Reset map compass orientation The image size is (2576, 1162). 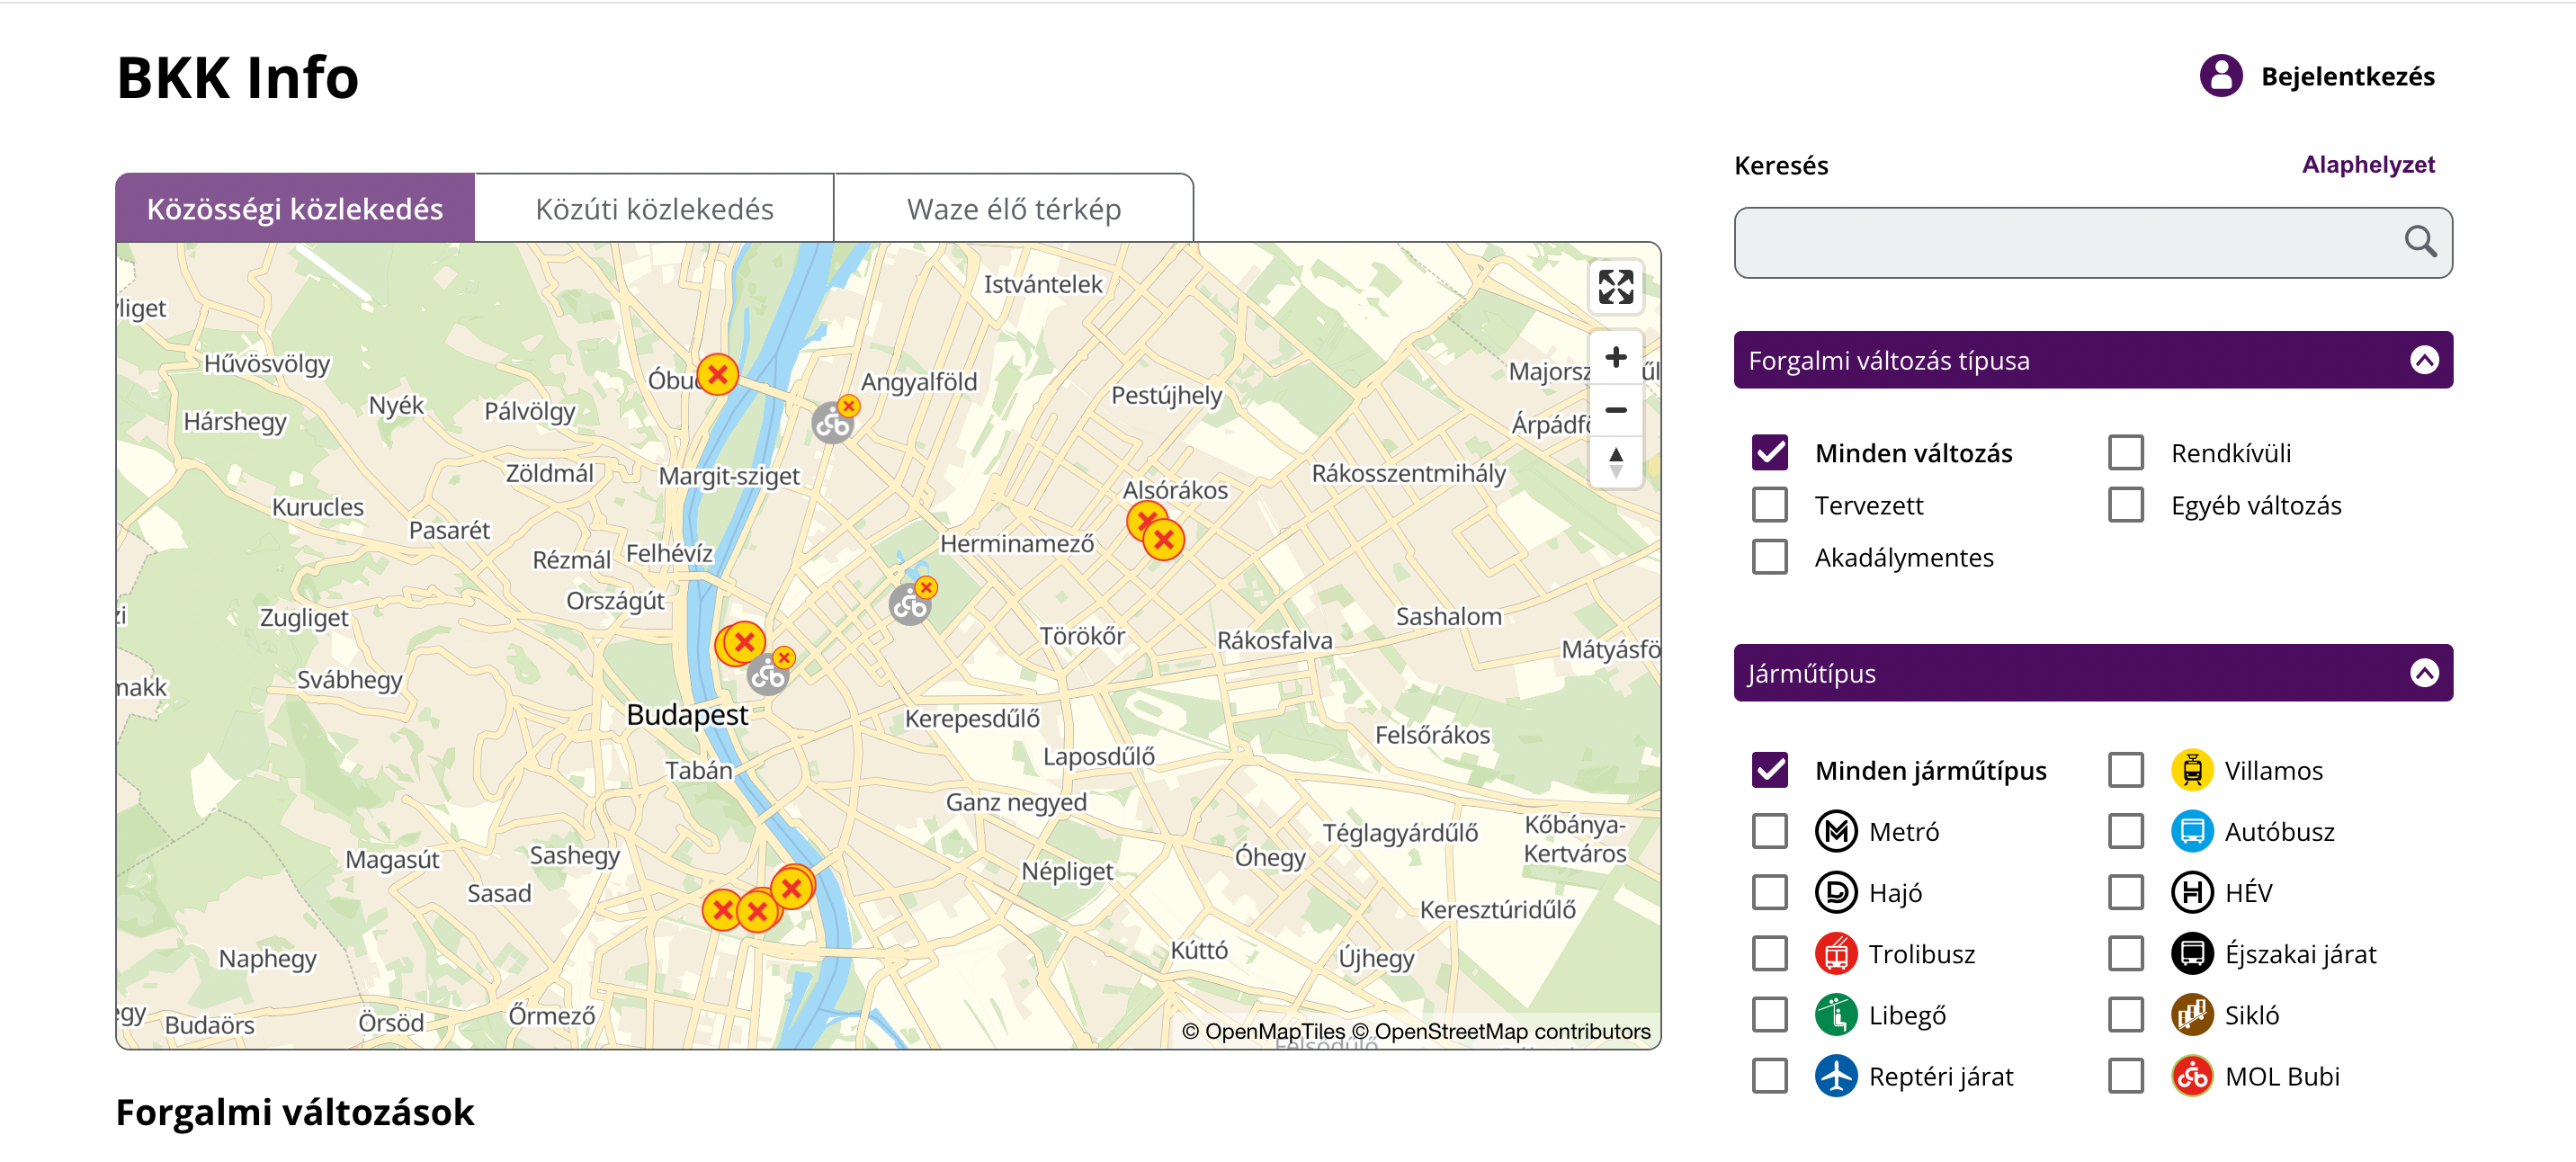(1615, 462)
